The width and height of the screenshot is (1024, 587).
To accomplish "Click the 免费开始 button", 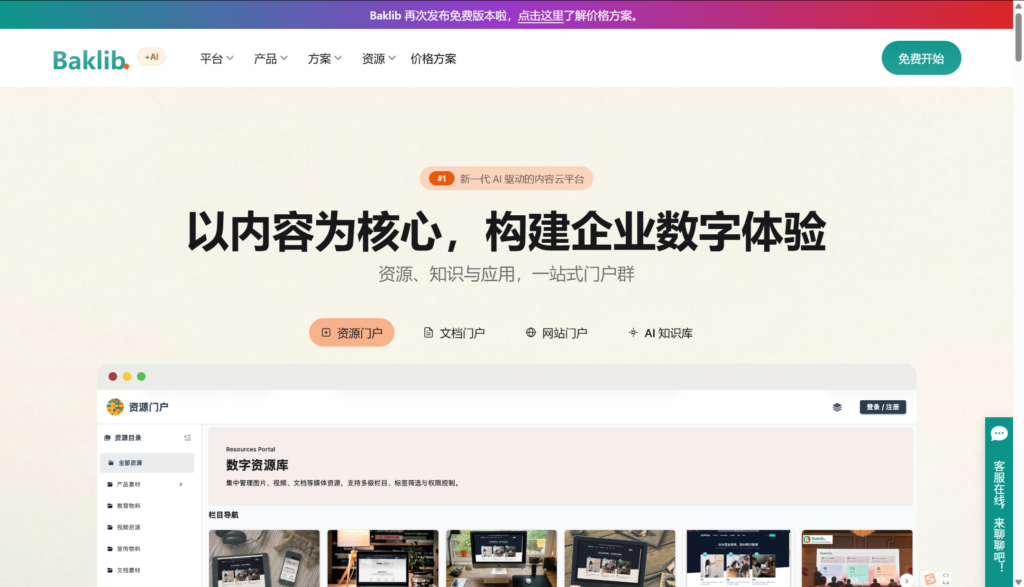I will coord(921,58).
